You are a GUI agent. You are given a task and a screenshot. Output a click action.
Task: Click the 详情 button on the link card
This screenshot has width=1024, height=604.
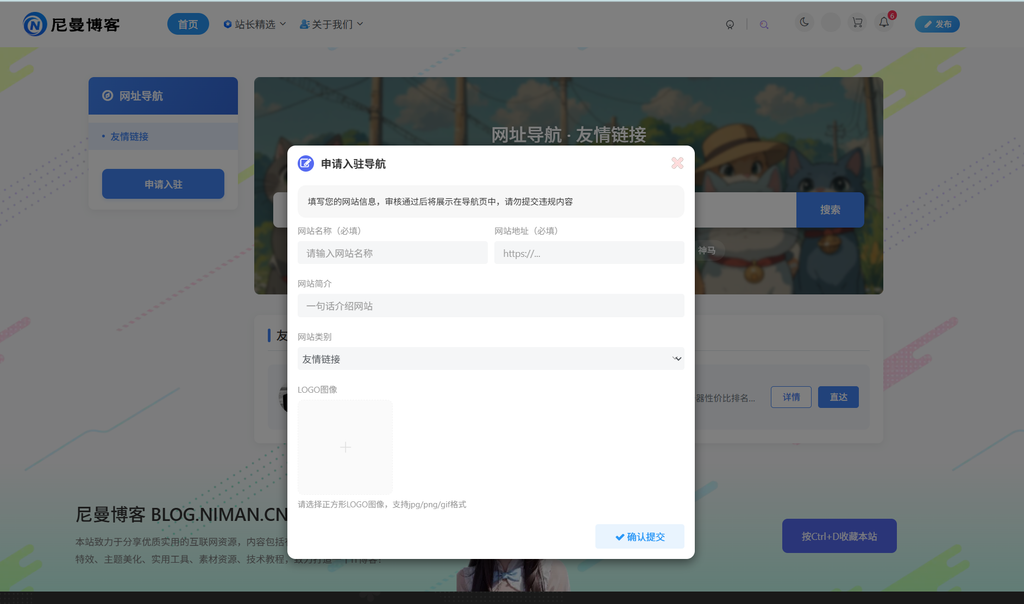pyautogui.click(x=791, y=397)
